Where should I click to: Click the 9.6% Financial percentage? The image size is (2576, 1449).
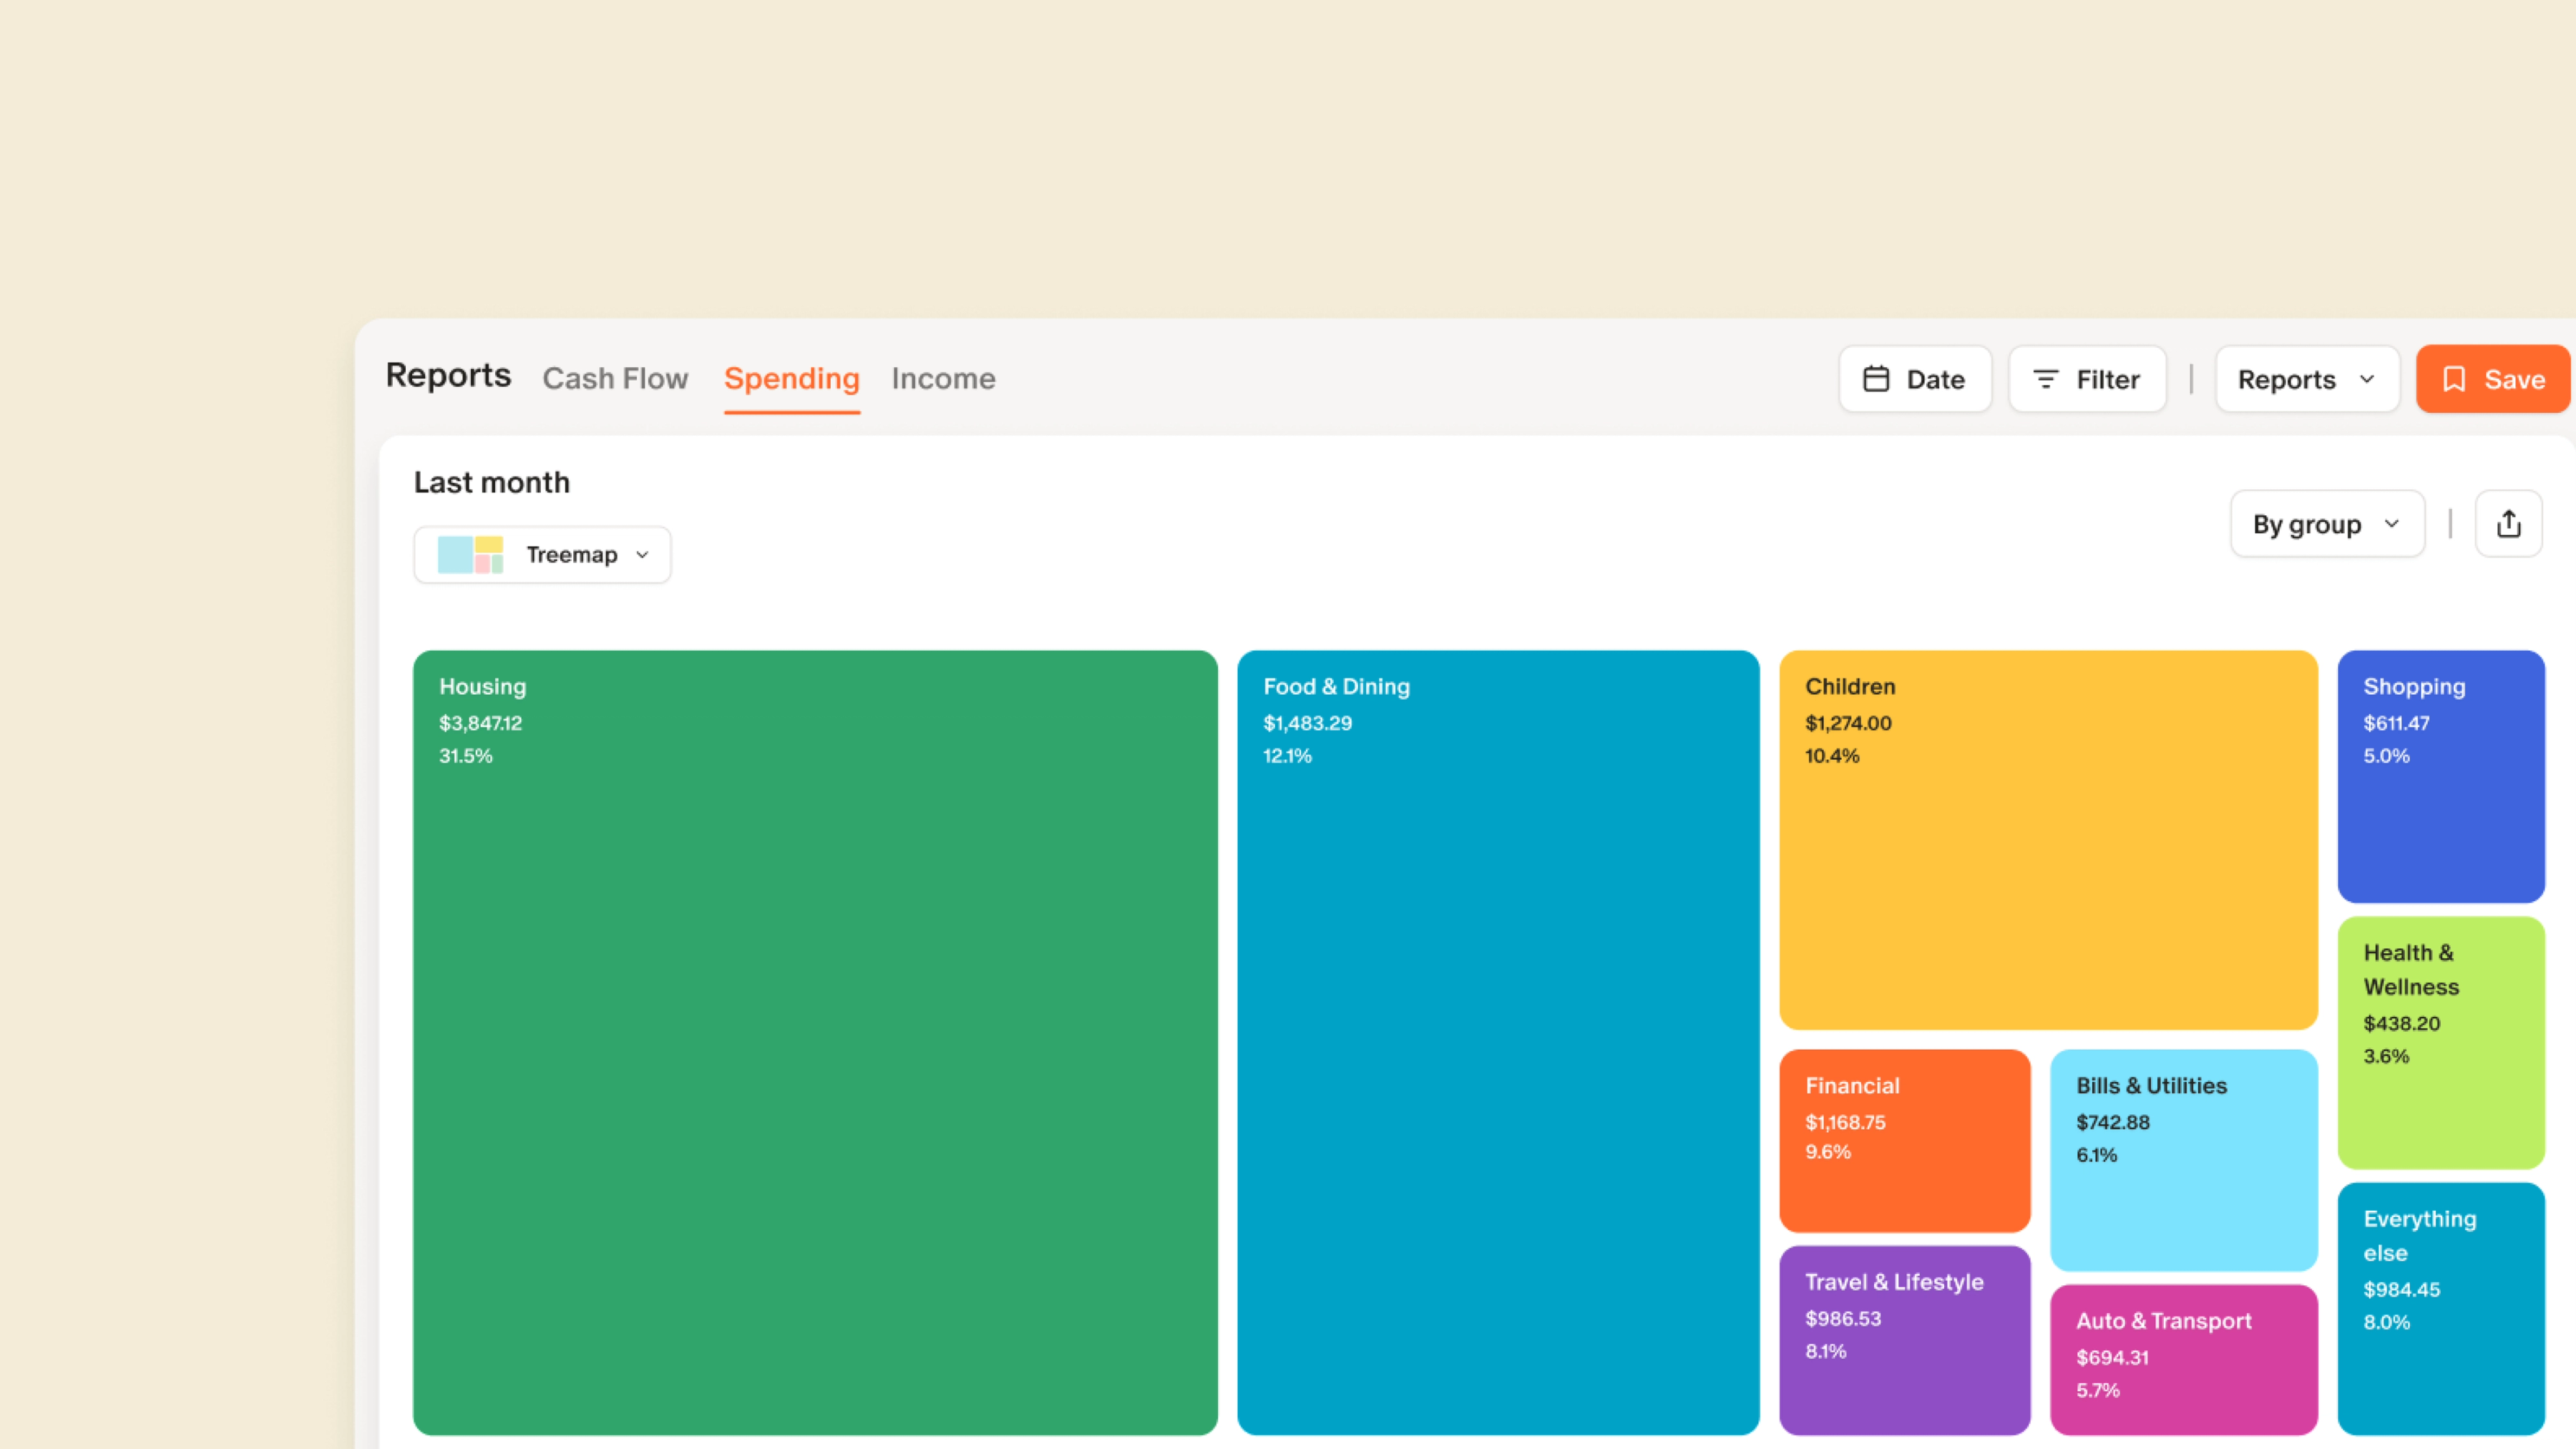click(x=1828, y=1152)
